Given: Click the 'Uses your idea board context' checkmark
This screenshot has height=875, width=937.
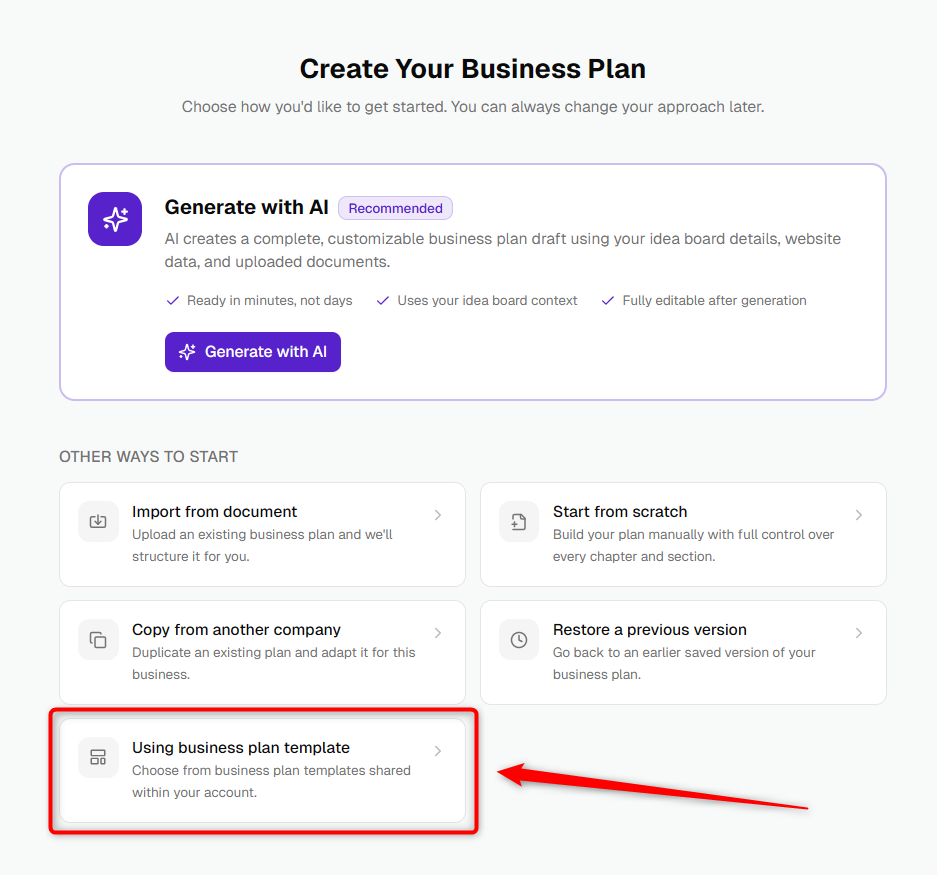Looking at the screenshot, I should (383, 301).
